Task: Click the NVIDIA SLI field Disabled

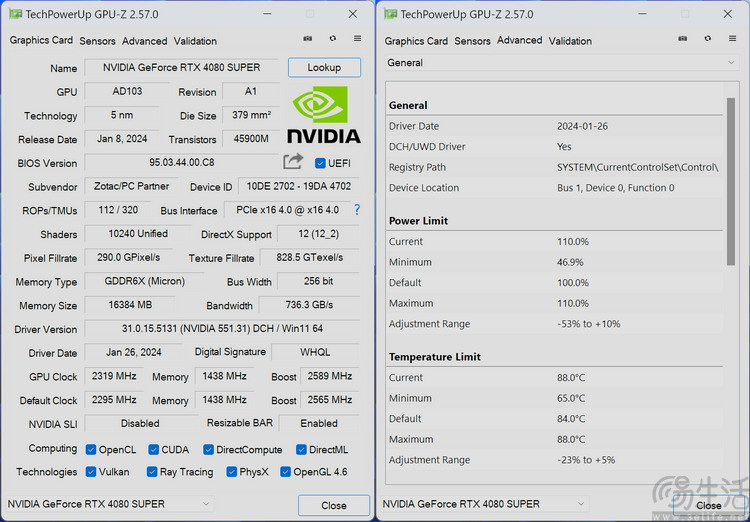Action: [x=140, y=423]
